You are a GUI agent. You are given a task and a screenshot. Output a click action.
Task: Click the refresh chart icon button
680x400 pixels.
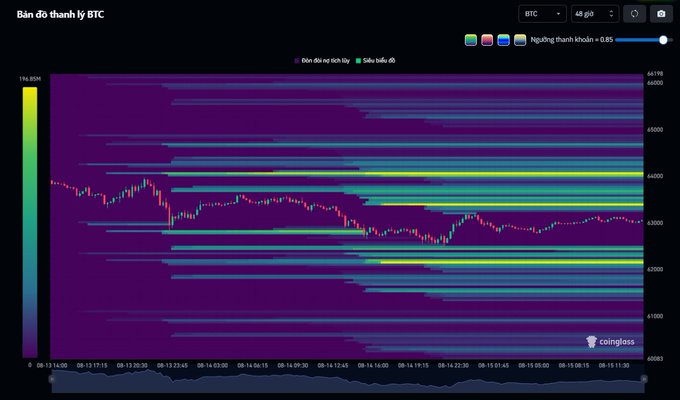click(634, 14)
